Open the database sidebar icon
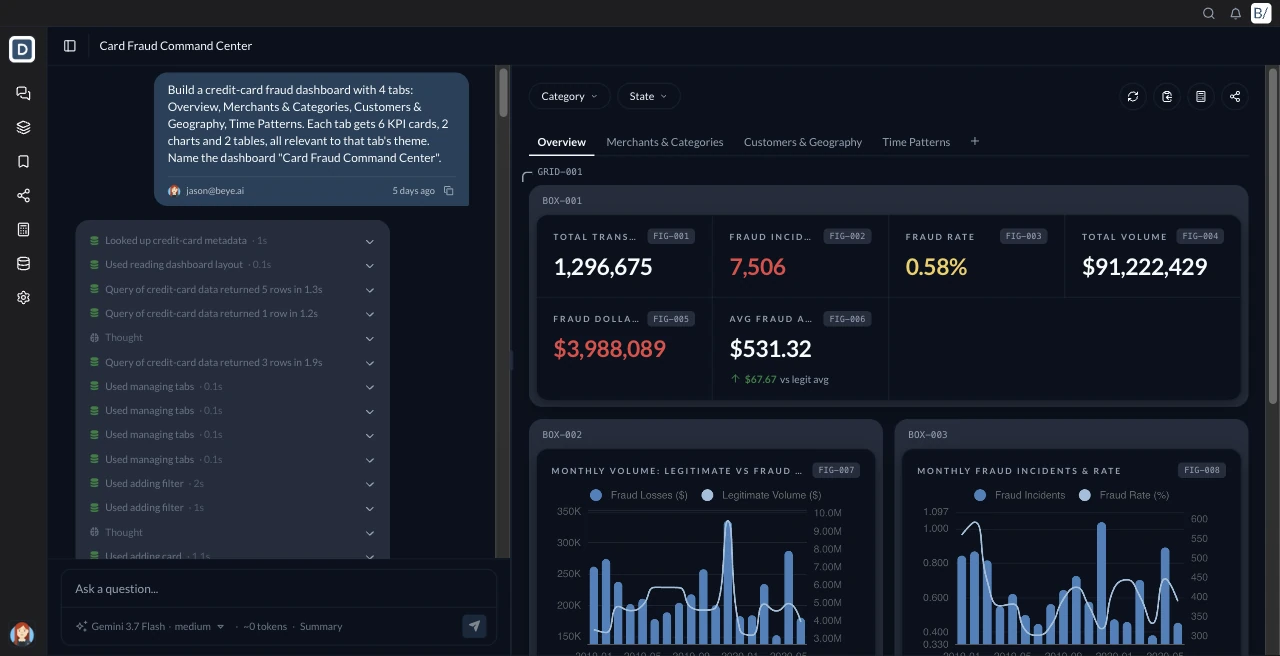This screenshot has width=1280, height=656. click(x=23, y=263)
